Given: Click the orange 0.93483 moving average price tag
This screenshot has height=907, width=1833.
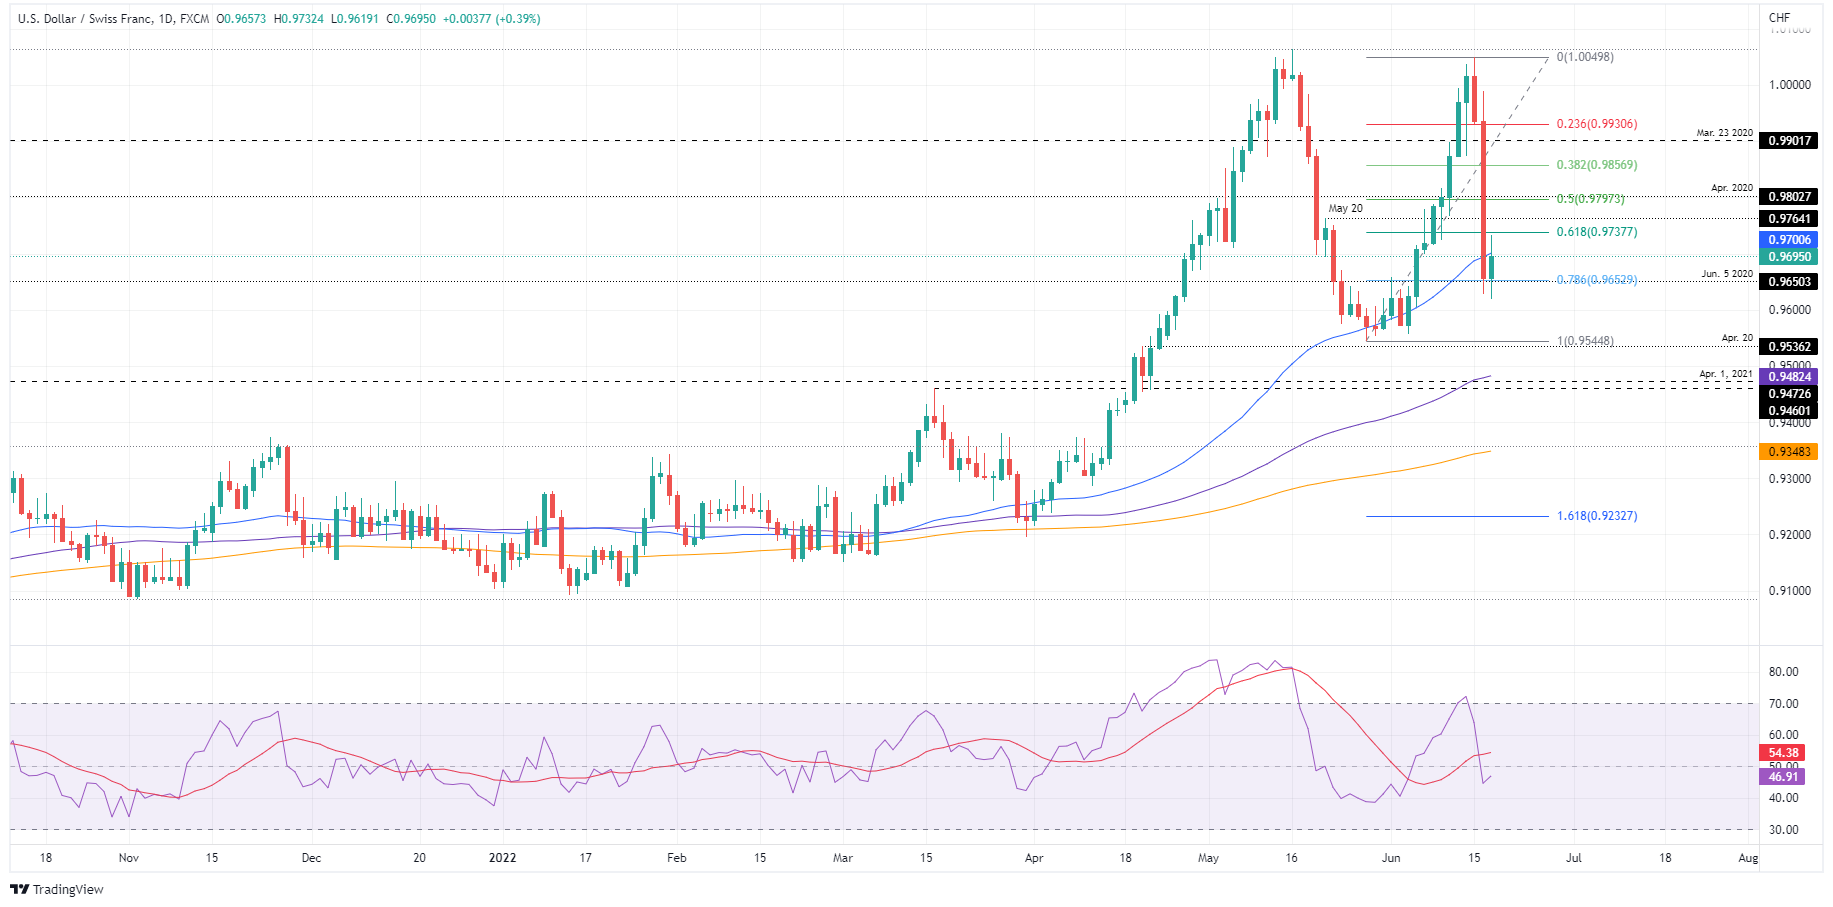Looking at the screenshot, I should 1789,452.
